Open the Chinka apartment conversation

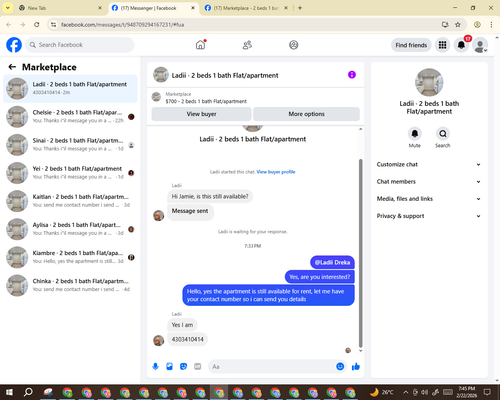[x=70, y=285]
